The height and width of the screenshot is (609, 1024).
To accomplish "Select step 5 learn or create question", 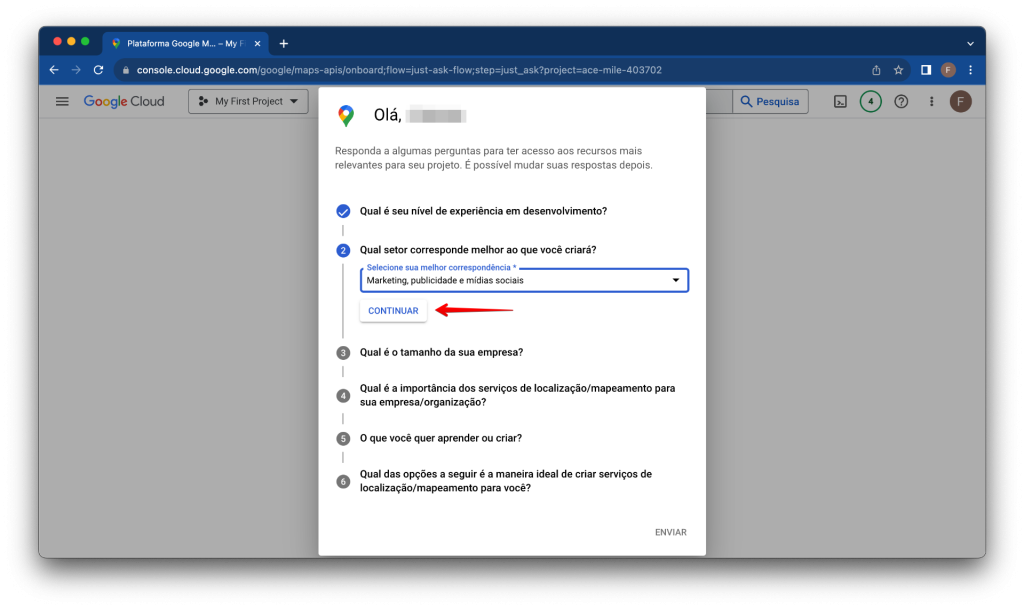I will point(441,438).
